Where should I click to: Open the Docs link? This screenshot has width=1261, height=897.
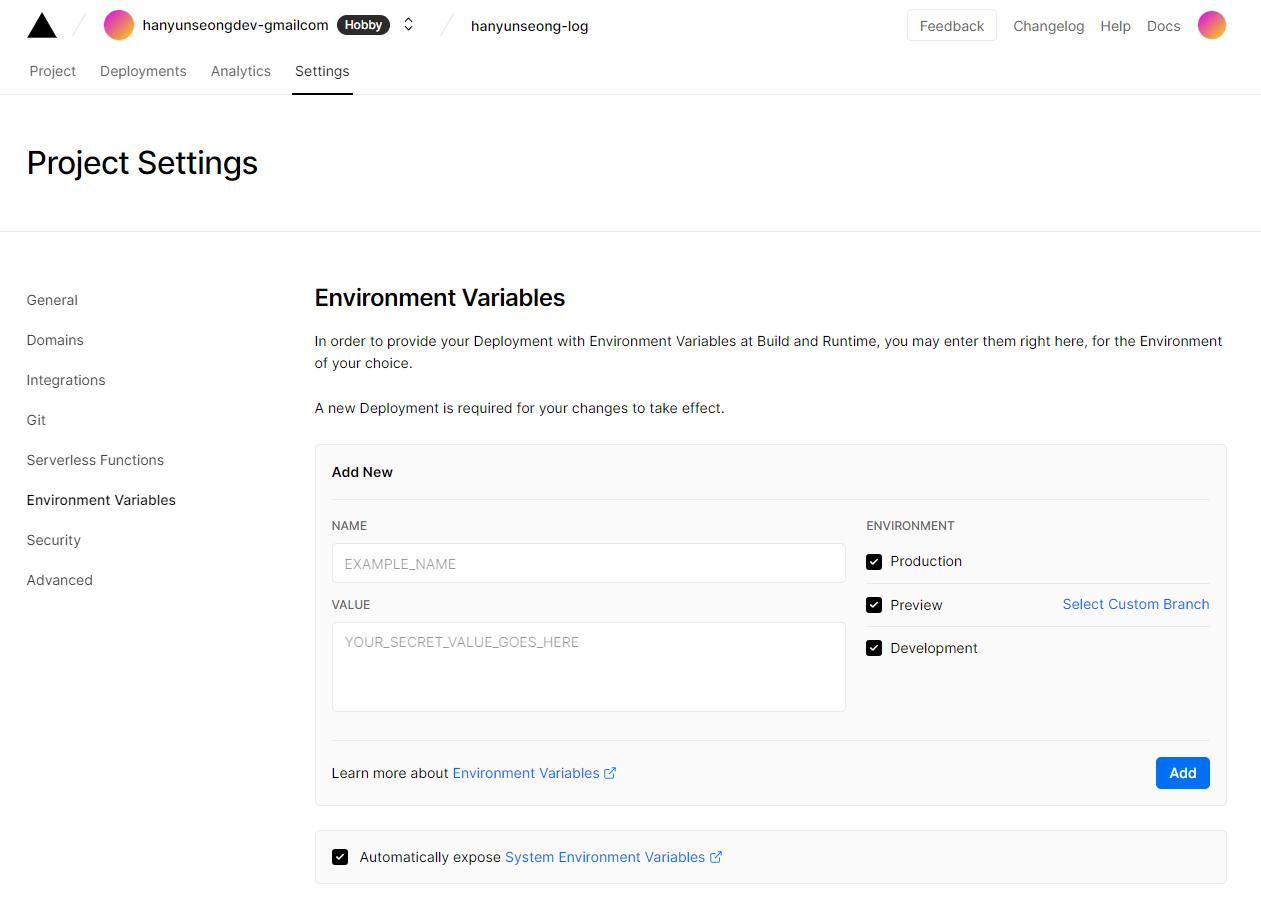pyautogui.click(x=1163, y=26)
